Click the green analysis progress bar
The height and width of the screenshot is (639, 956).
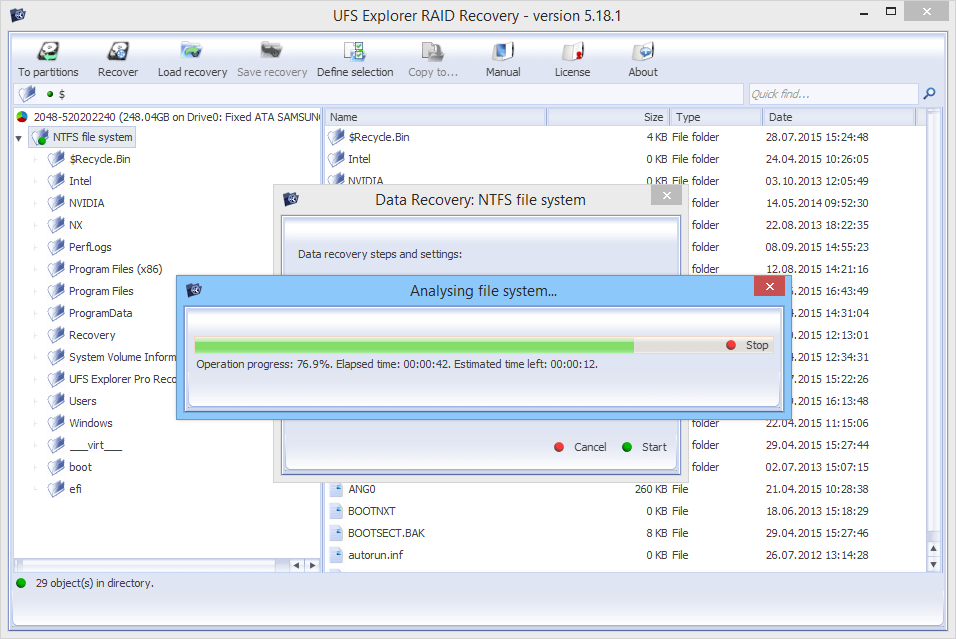point(414,346)
